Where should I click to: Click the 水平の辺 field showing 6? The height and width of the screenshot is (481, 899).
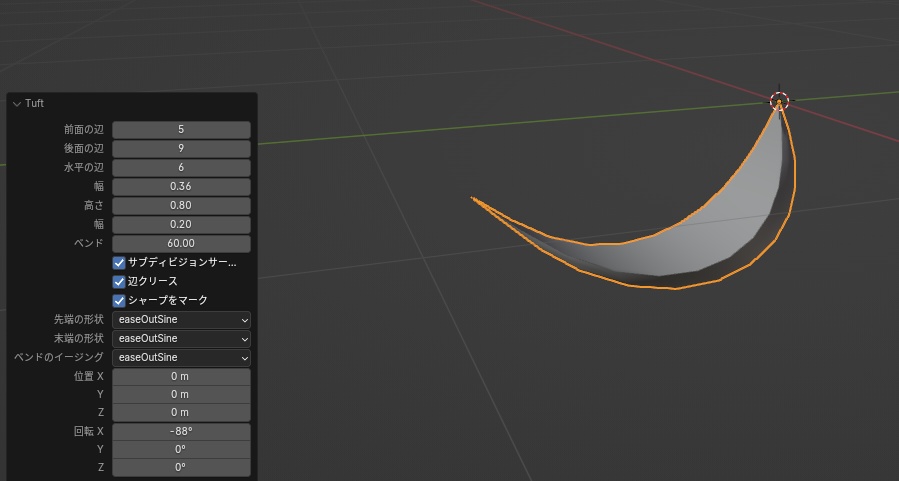[181, 167]
